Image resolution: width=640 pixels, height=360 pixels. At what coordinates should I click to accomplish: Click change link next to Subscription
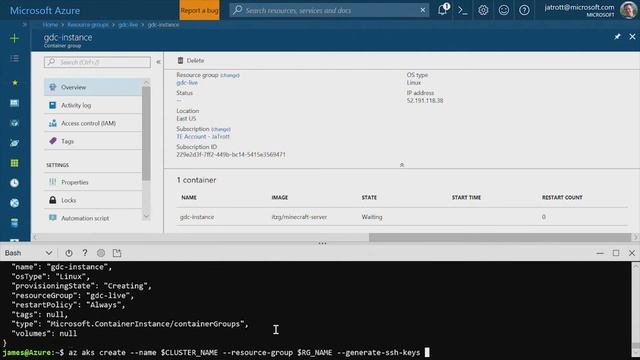[221, 129]
